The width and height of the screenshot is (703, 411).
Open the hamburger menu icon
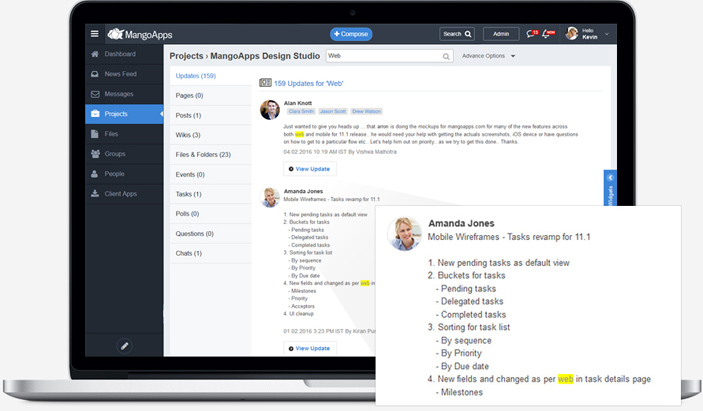[94, 34]
